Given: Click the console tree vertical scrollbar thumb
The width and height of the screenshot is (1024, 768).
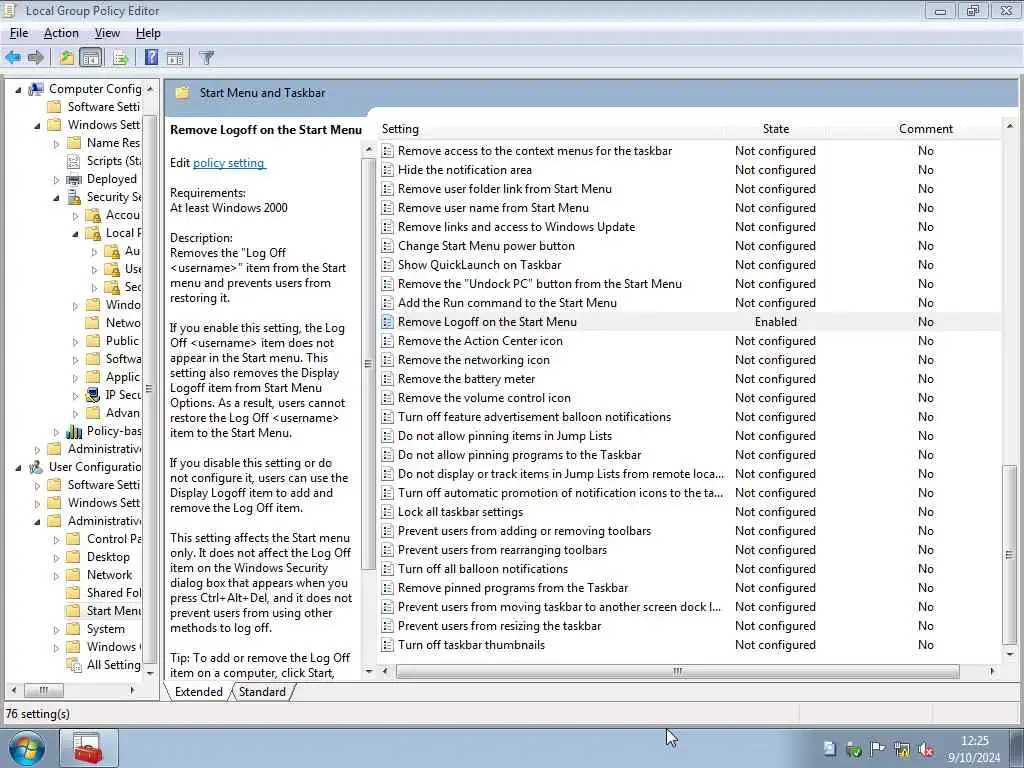Looking at the screenshot, I should tap(150, 389).
